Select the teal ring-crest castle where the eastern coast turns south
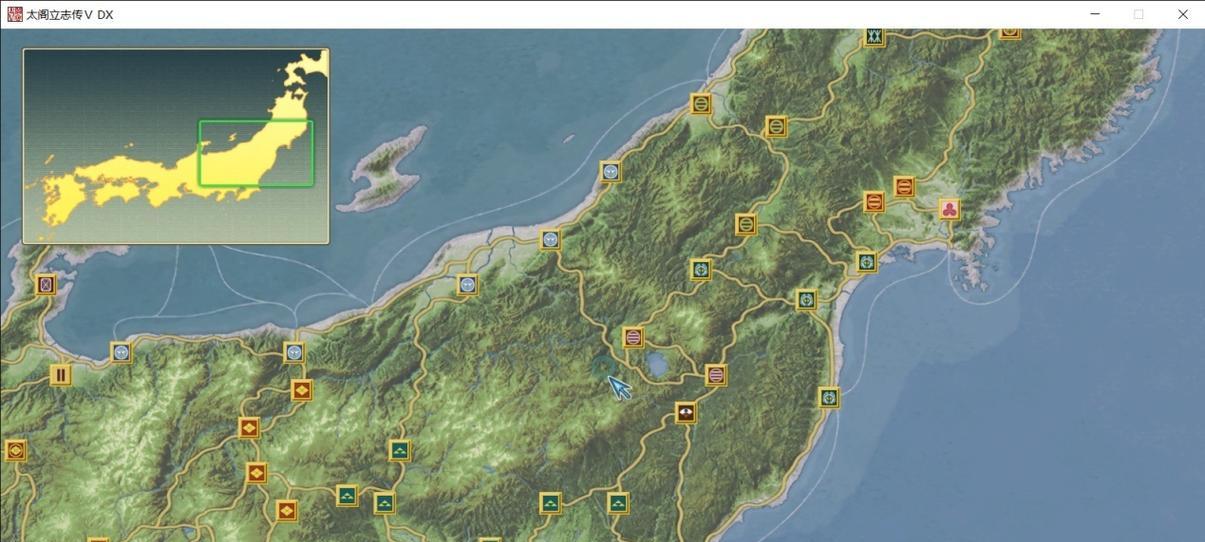Image resolution: width=1205 pixels, height=542 pixels. click(x=807, y=299)
